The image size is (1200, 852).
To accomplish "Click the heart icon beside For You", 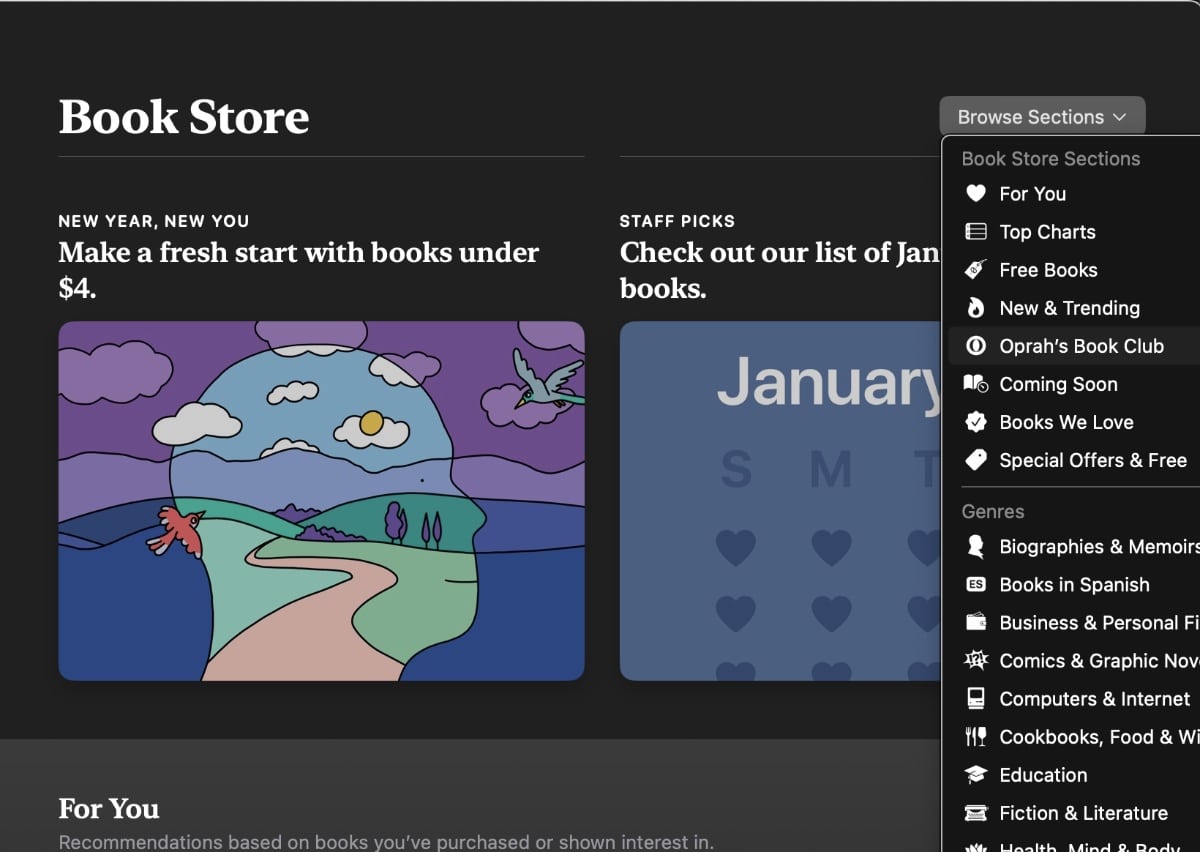I will pos(975,194).
